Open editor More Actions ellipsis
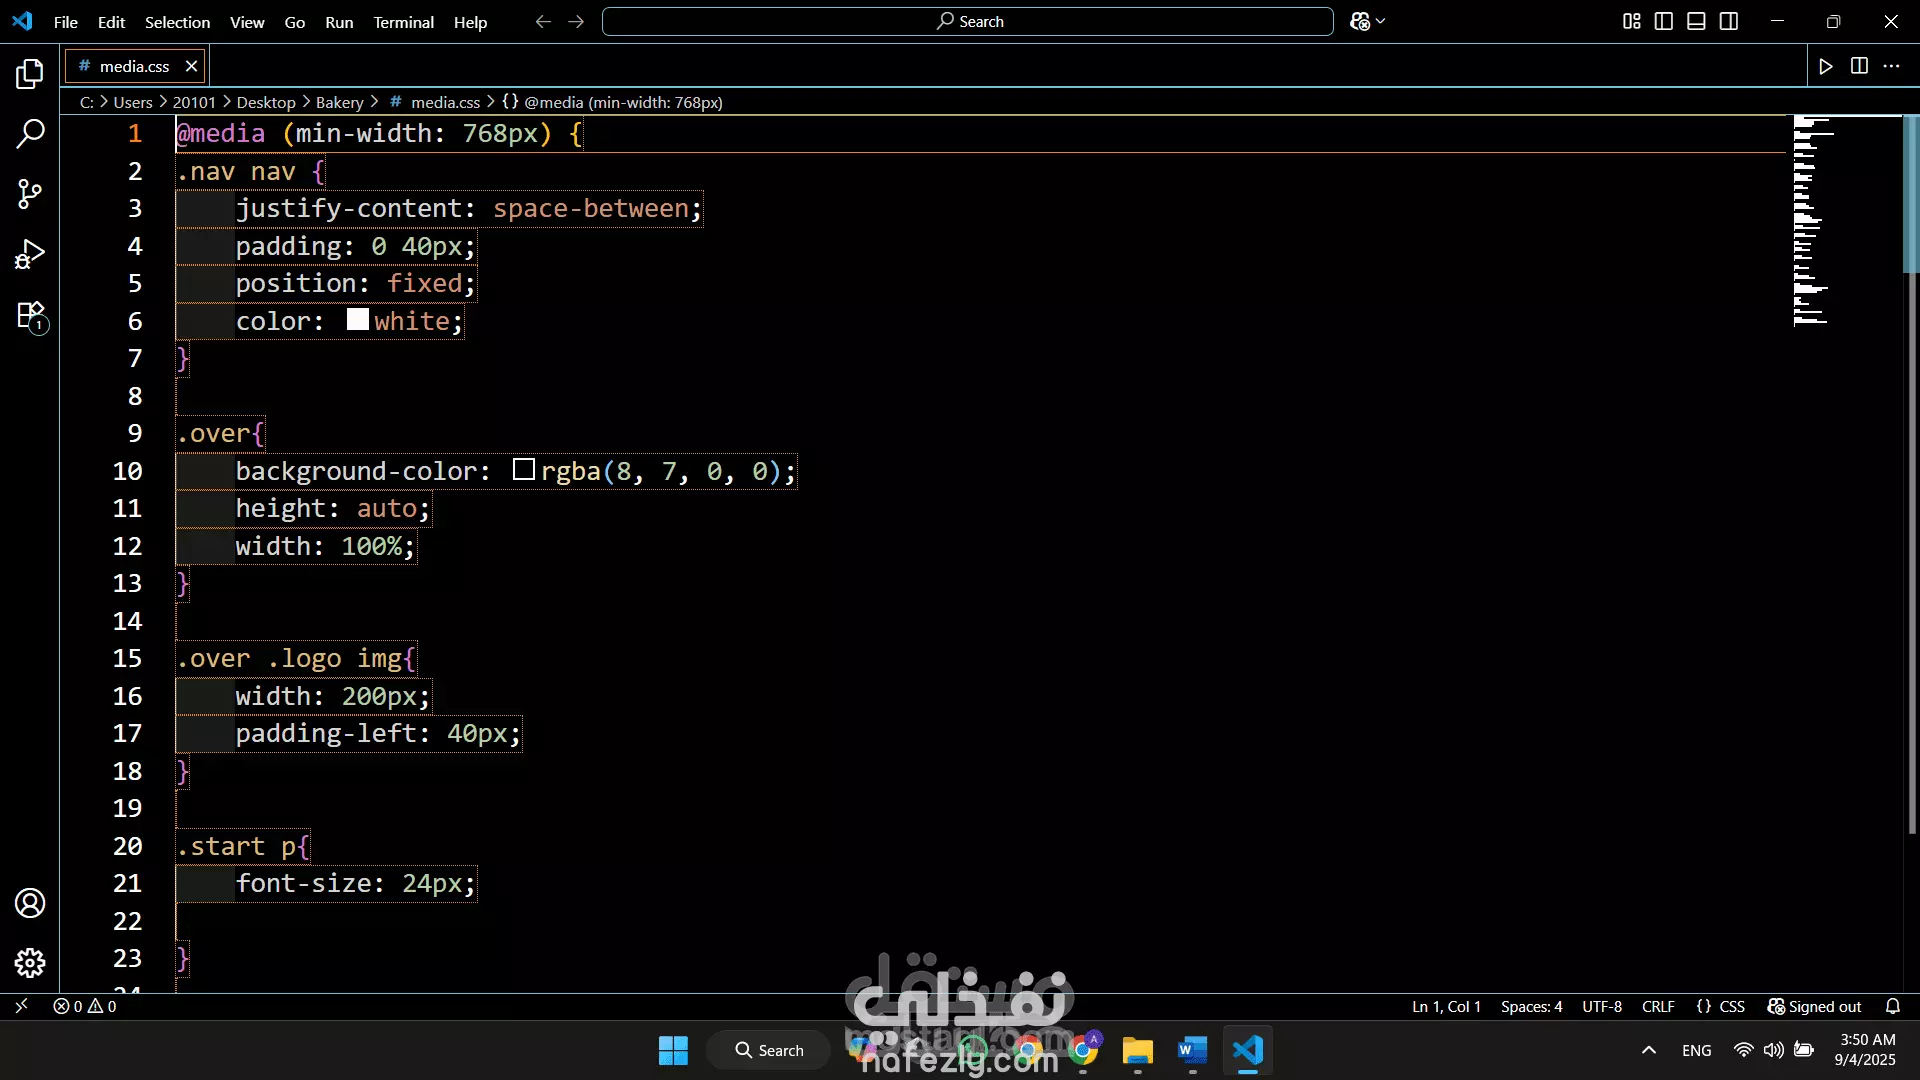Image resolution: width=1920 pixels, height=1080 pixels. click(1891, 66)
